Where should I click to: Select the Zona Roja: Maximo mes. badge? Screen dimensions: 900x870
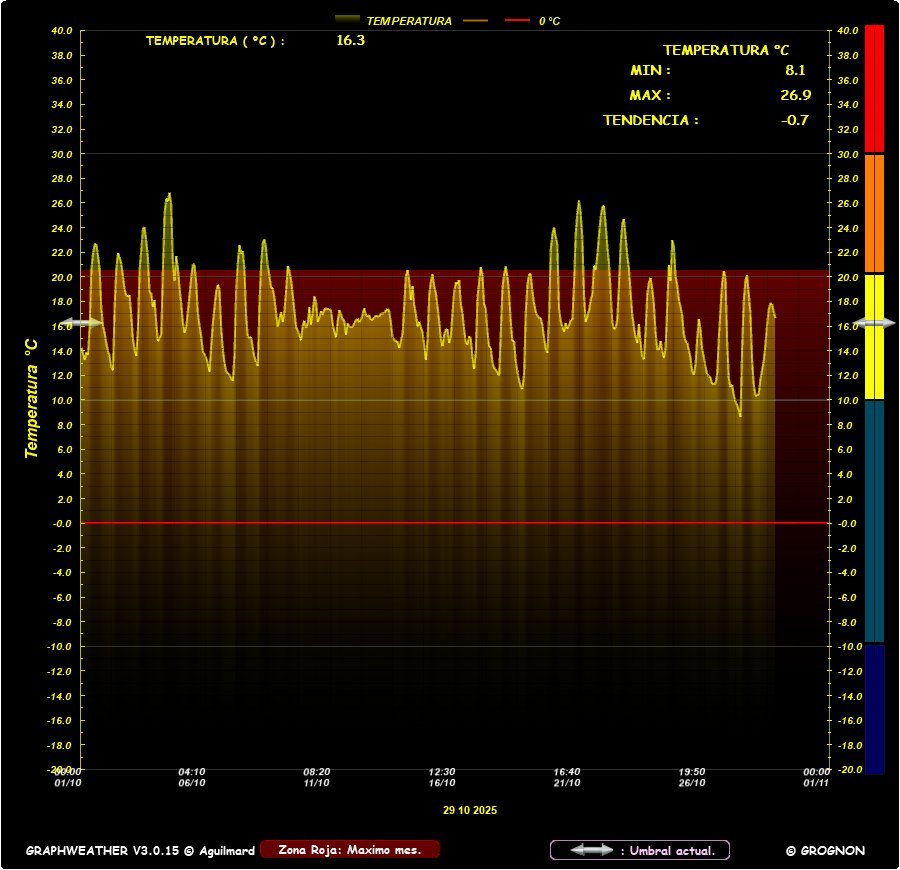[349, 850]
